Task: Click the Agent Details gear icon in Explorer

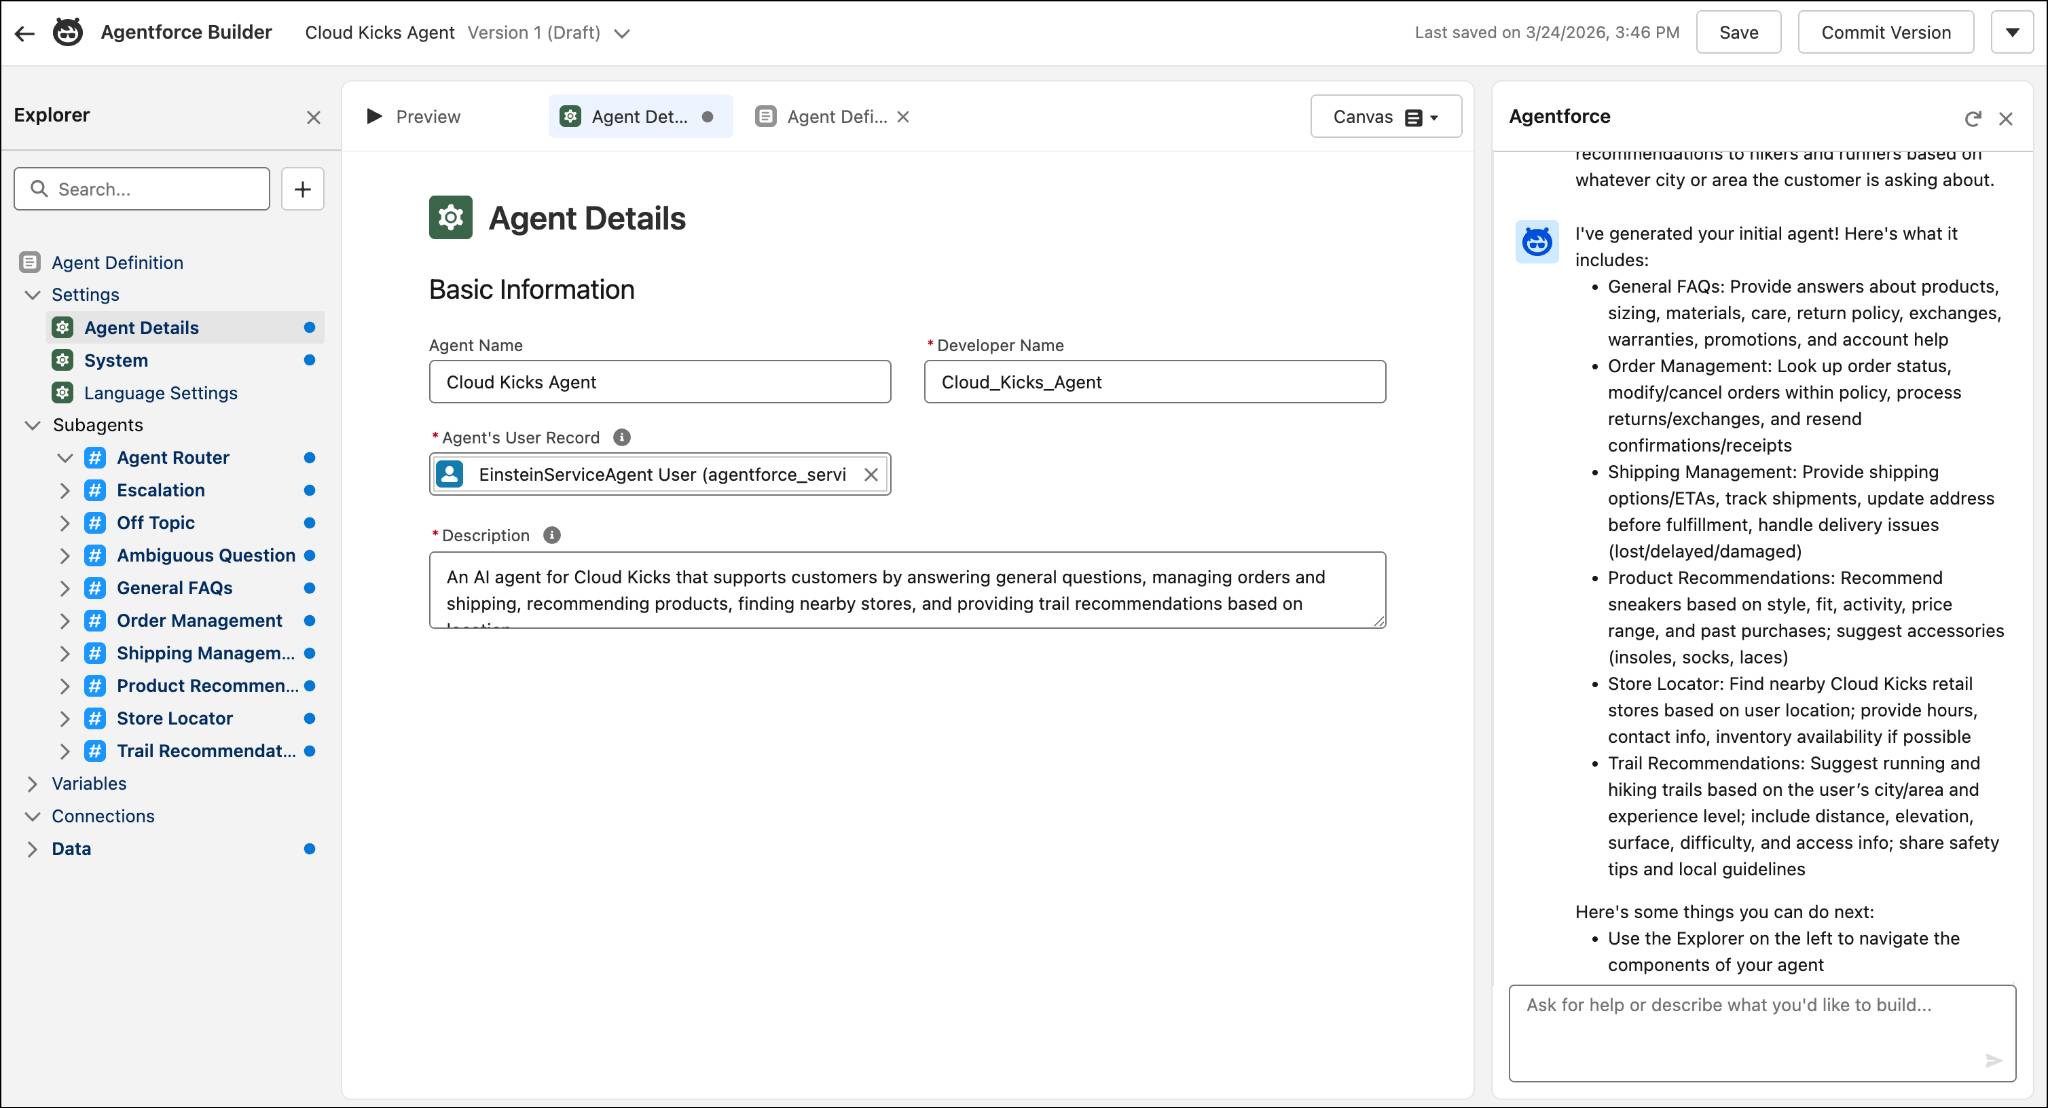Action: 63,327
